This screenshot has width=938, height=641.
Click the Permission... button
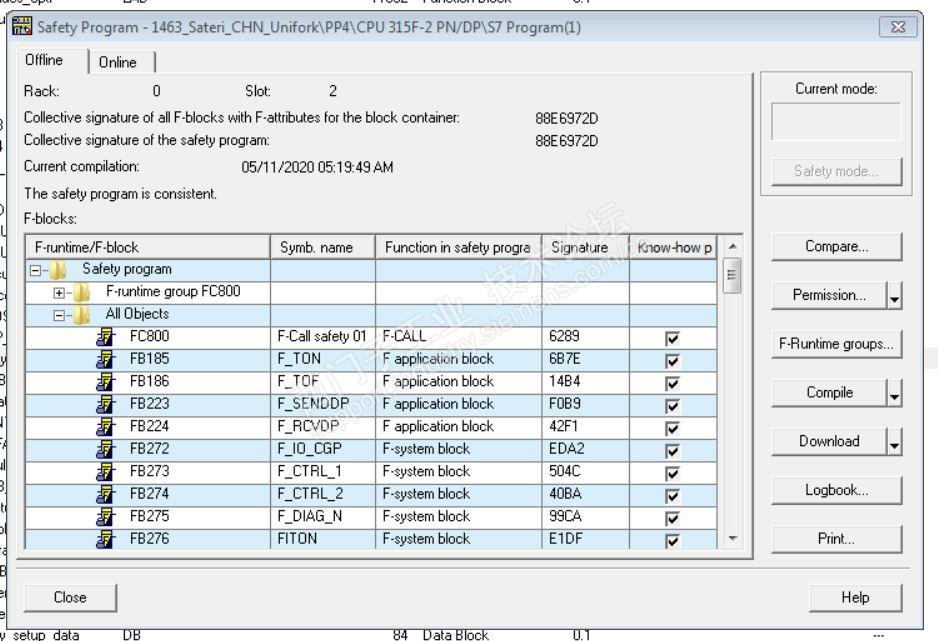829,295
